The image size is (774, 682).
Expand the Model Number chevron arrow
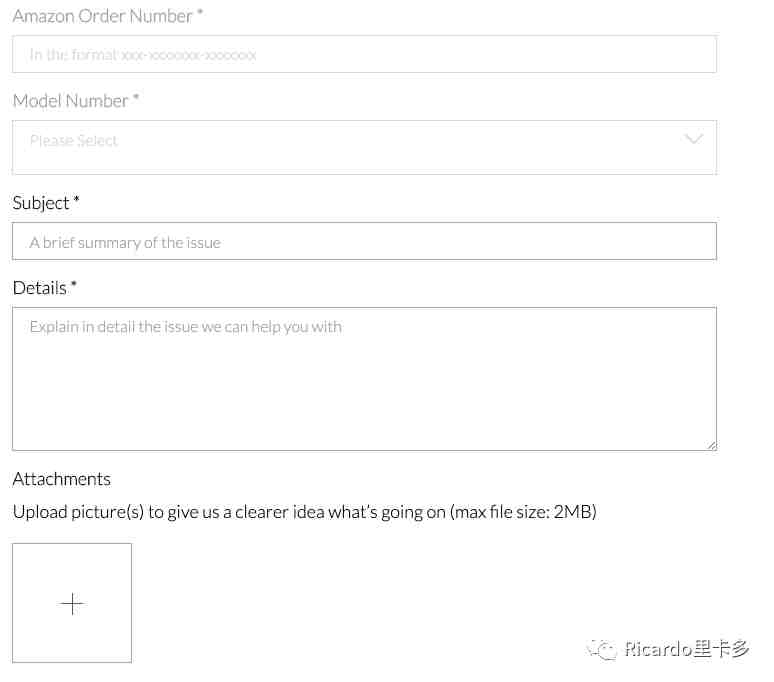694,139
